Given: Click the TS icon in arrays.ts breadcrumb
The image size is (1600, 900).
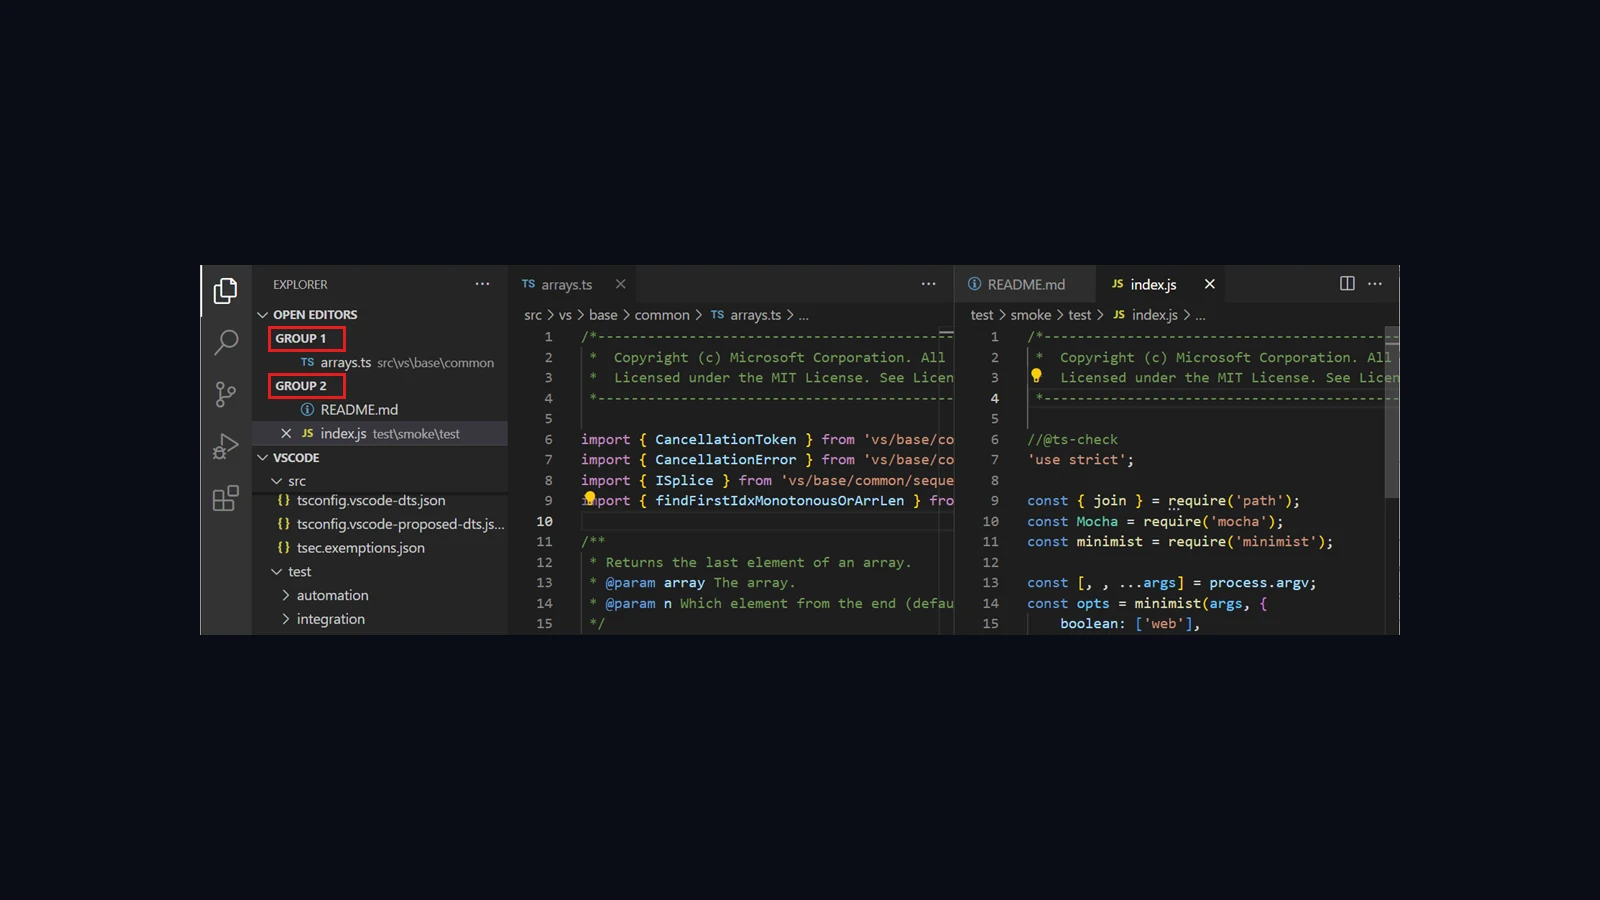Looking at the screenshot, I should (717, 315).
